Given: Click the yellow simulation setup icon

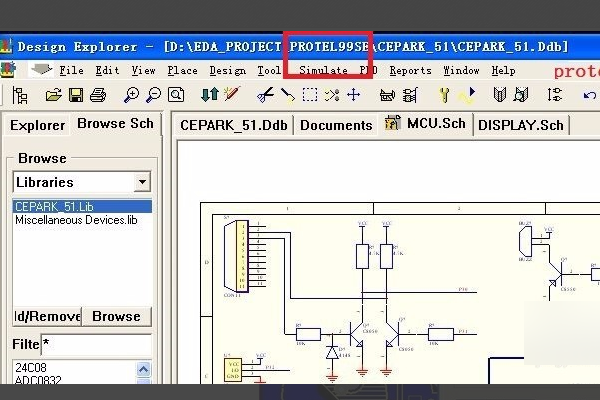Looking at the screenshot, I should [x=444, y=95].
